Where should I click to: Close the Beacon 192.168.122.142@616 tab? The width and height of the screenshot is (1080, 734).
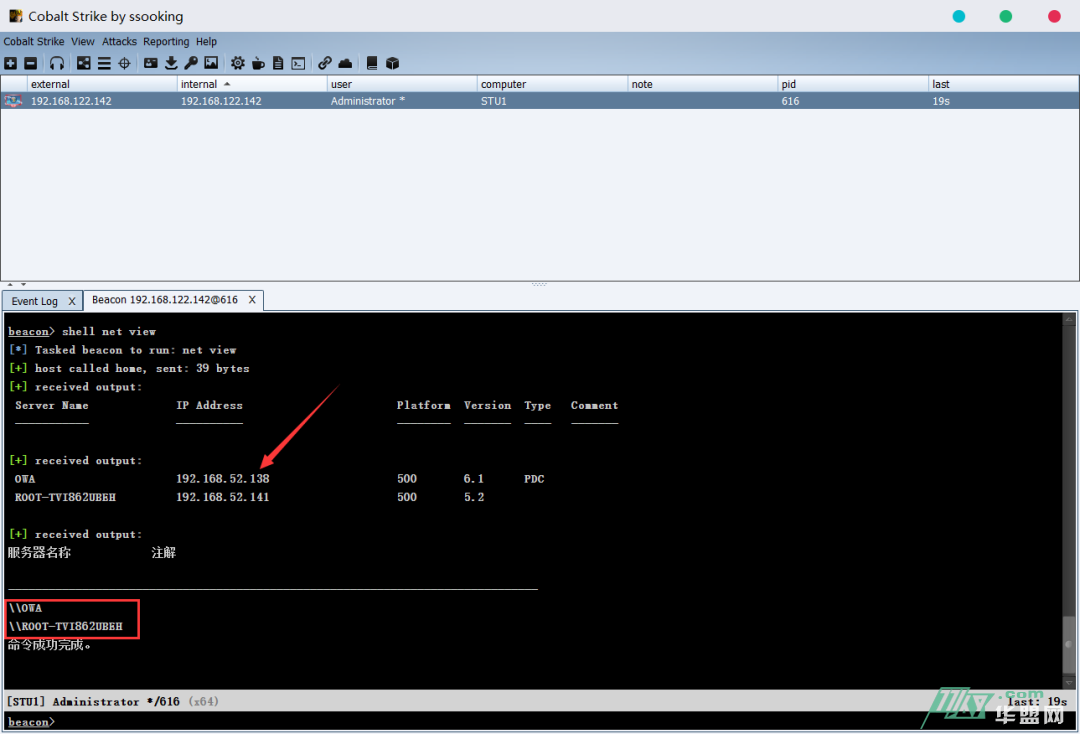coord(252,300)
